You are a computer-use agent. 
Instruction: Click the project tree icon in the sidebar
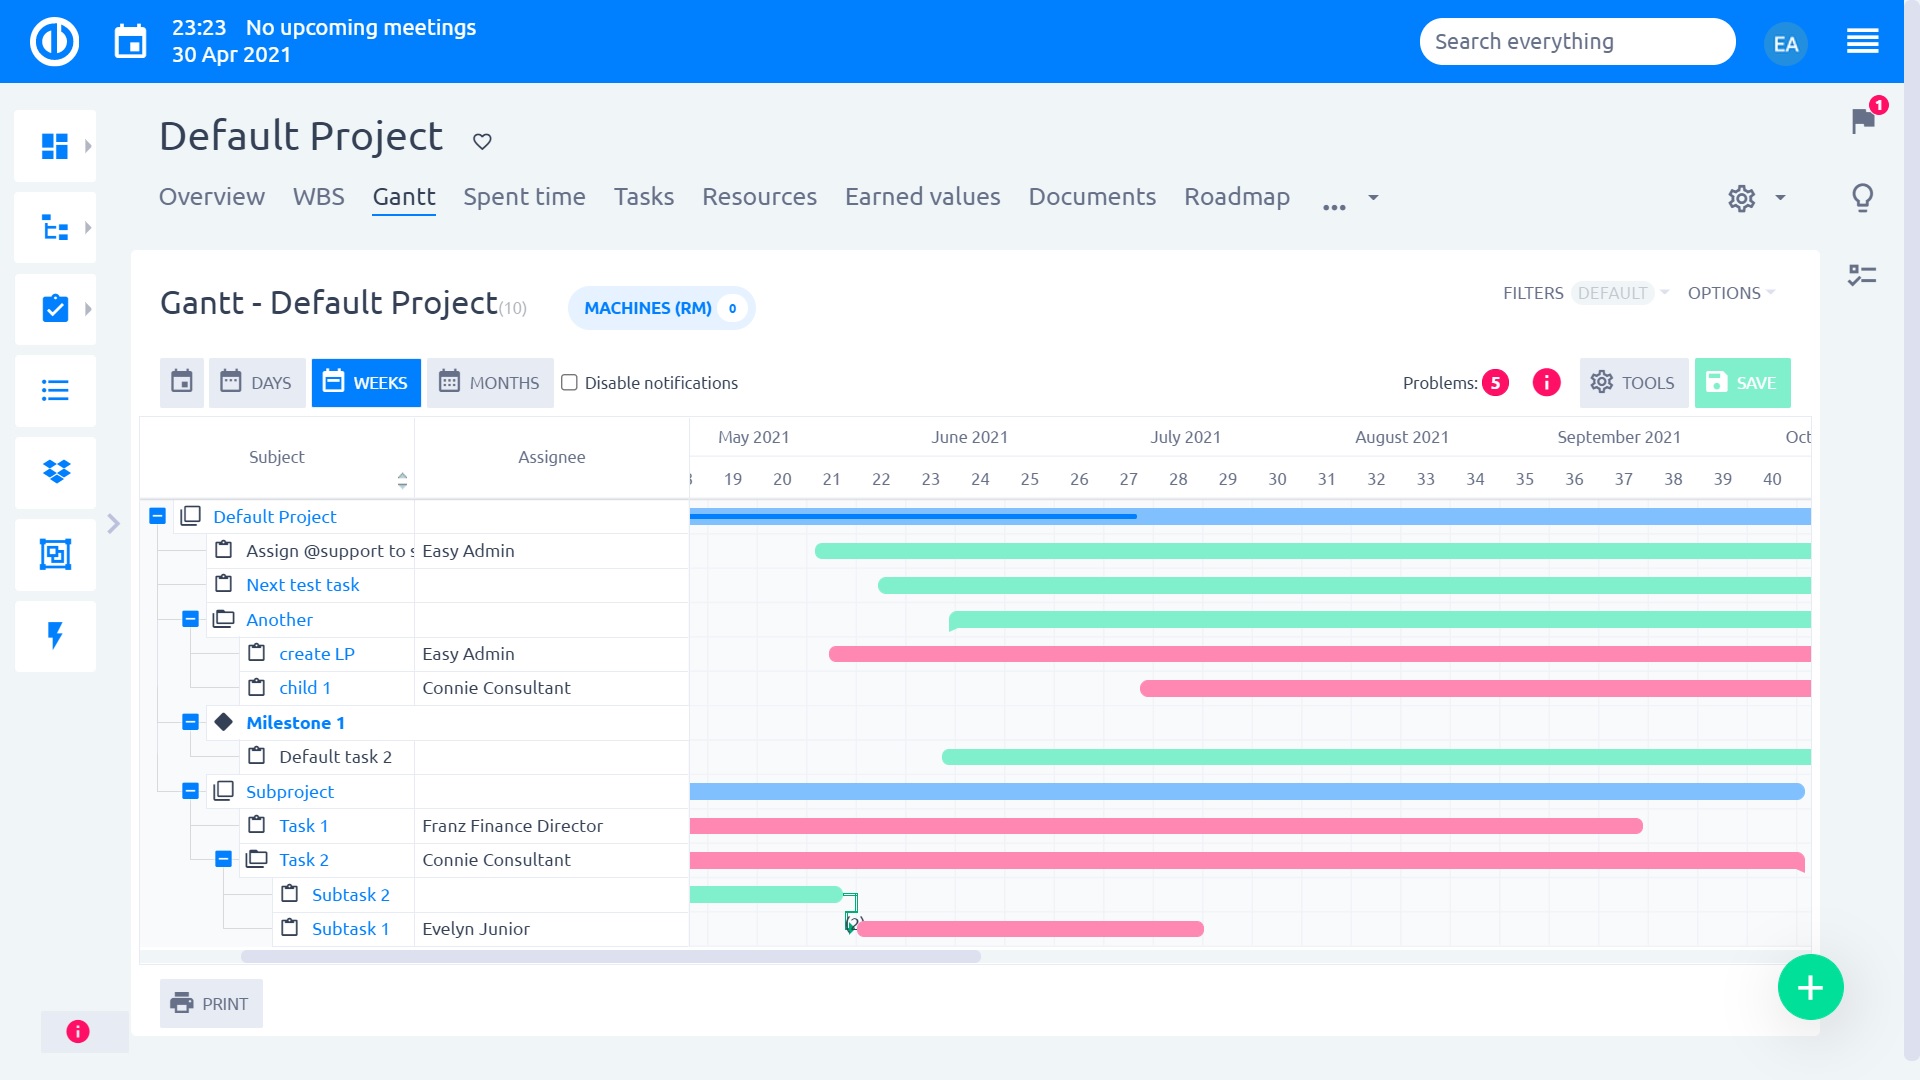pos(55,228)
